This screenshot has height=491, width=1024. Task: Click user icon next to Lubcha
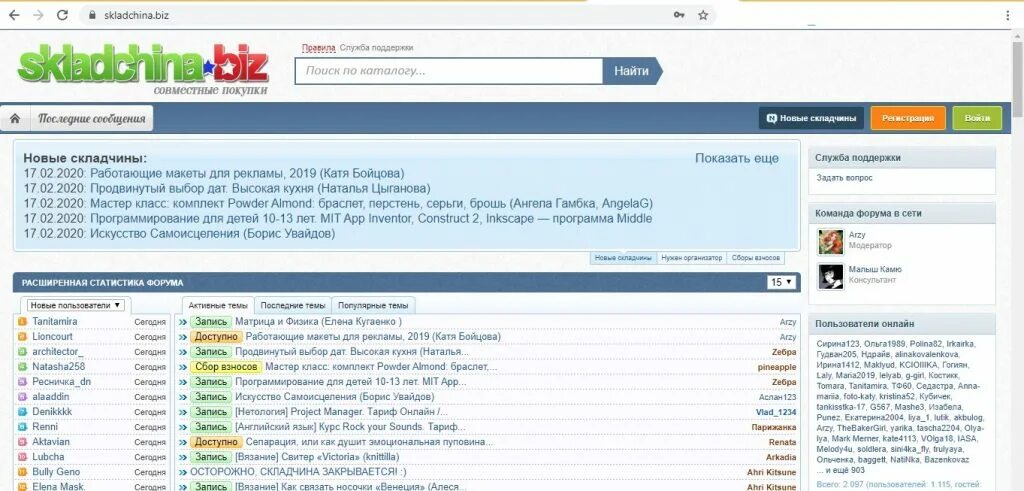pyautogui.click(x=22, y=457)
